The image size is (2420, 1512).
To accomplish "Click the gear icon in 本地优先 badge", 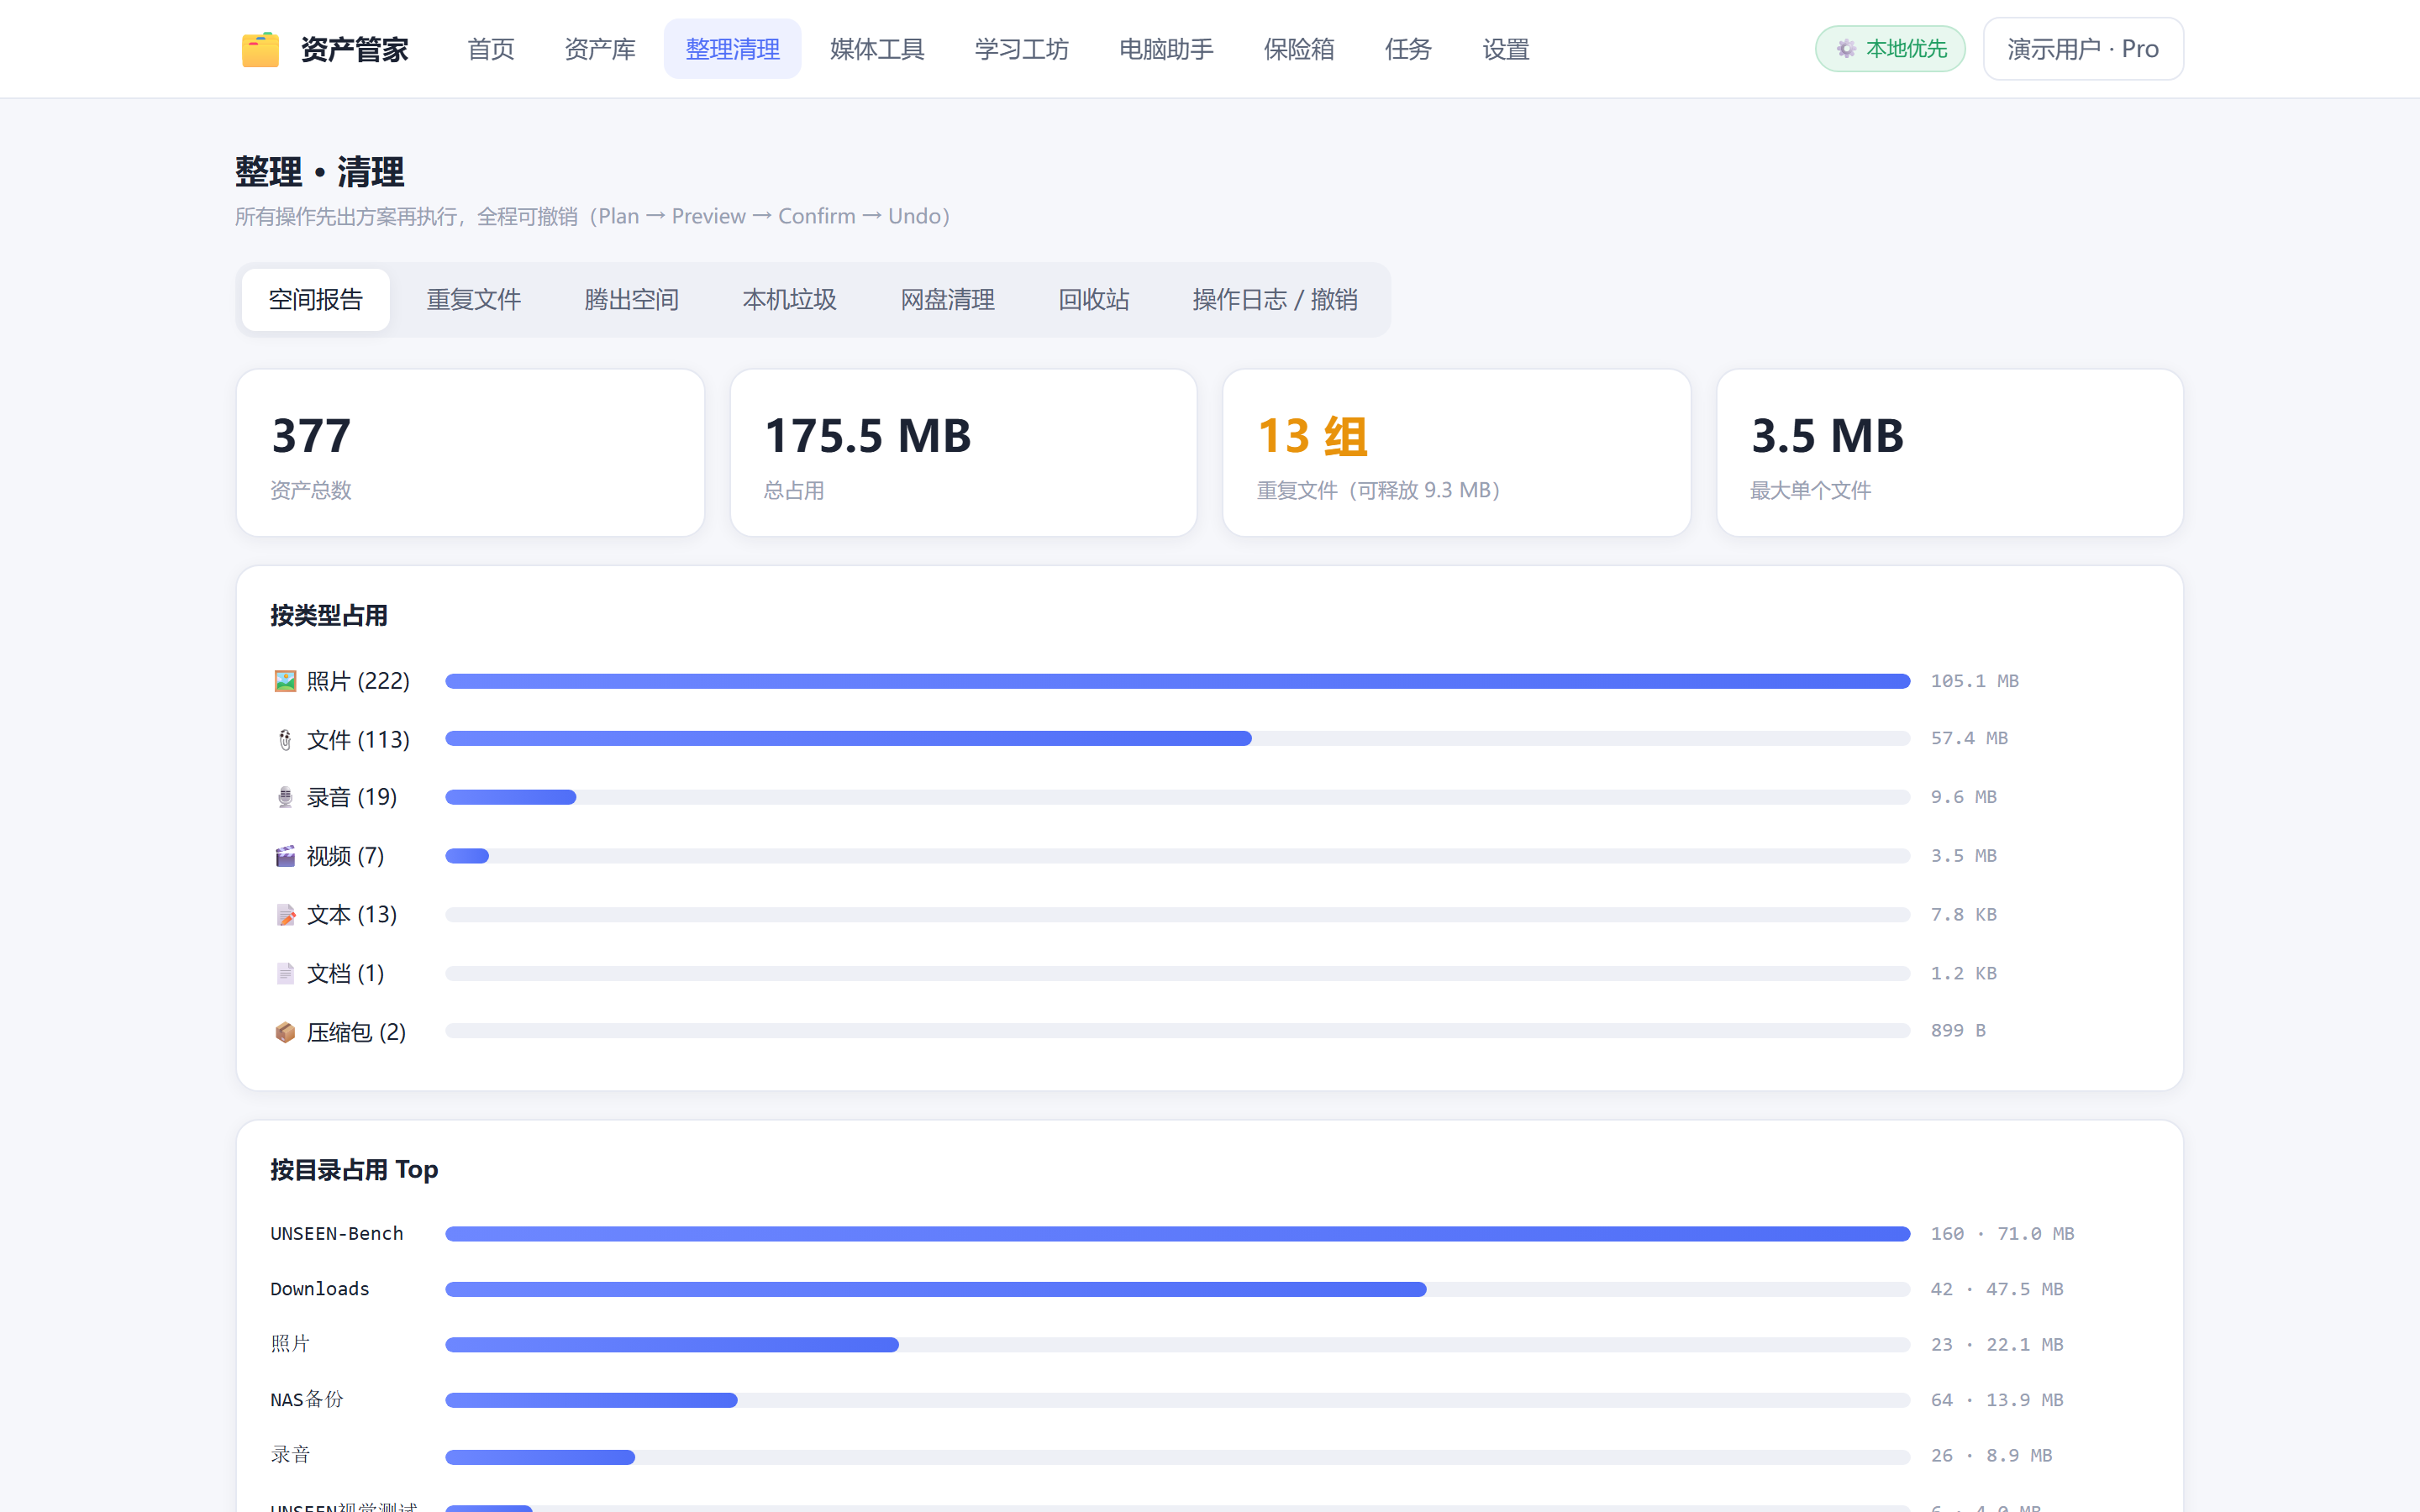I will [x=1846, y=49].
